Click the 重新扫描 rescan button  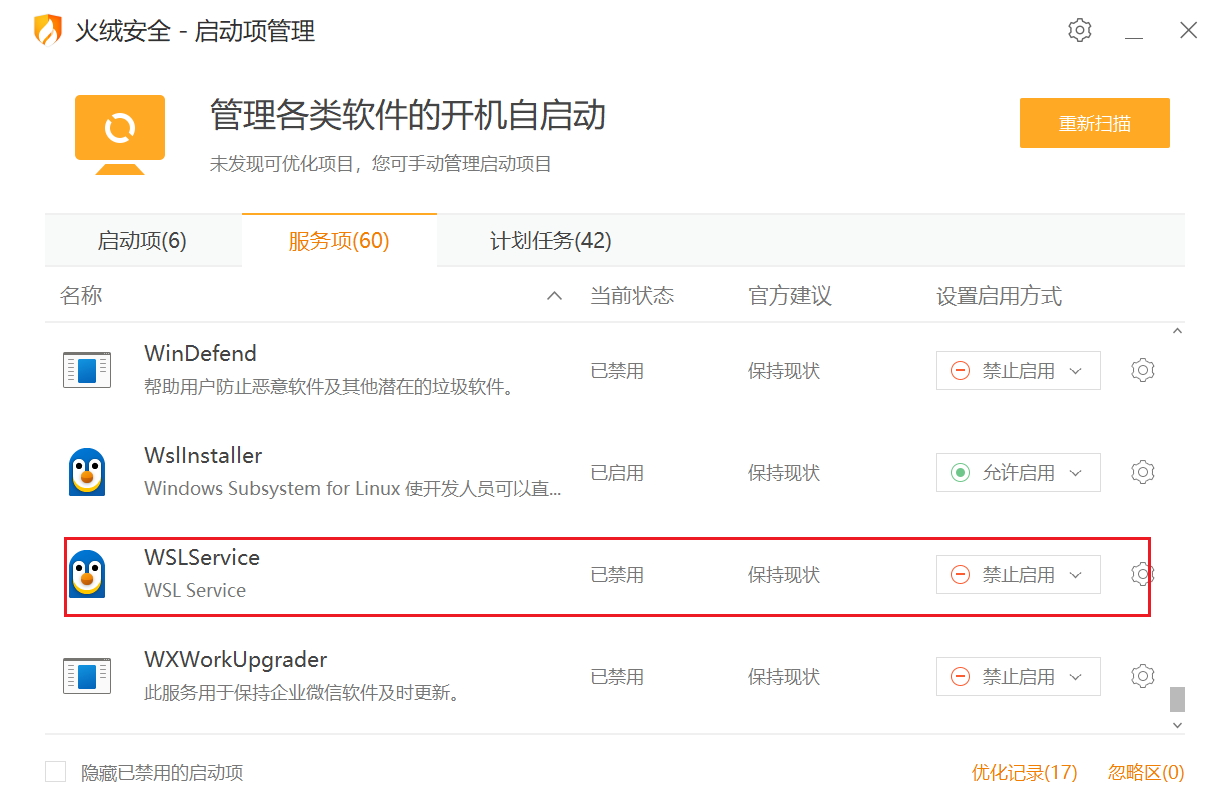point(1095,123)
